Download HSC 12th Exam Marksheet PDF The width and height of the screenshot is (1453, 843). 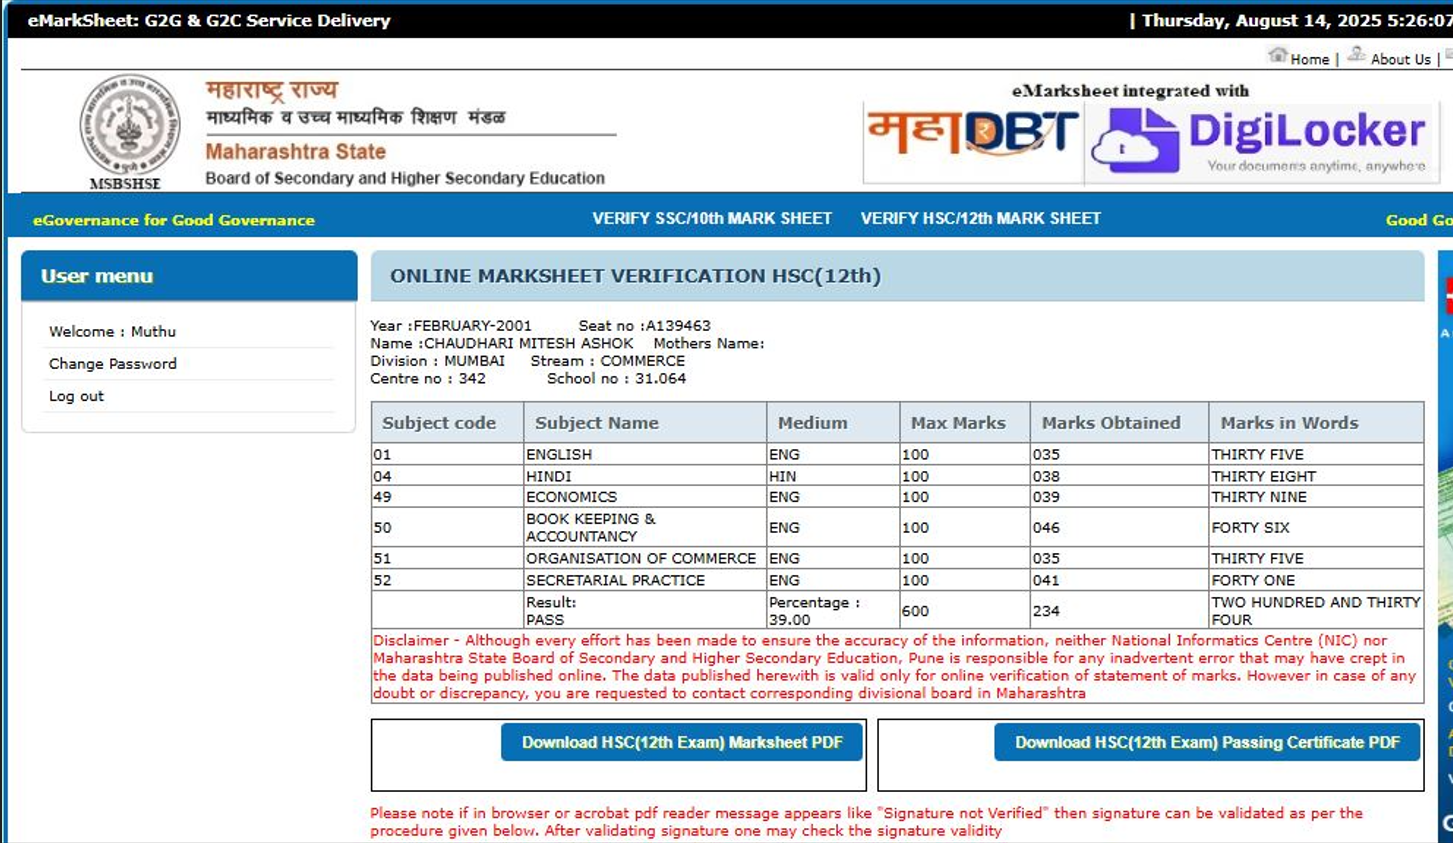click(681, 742)
